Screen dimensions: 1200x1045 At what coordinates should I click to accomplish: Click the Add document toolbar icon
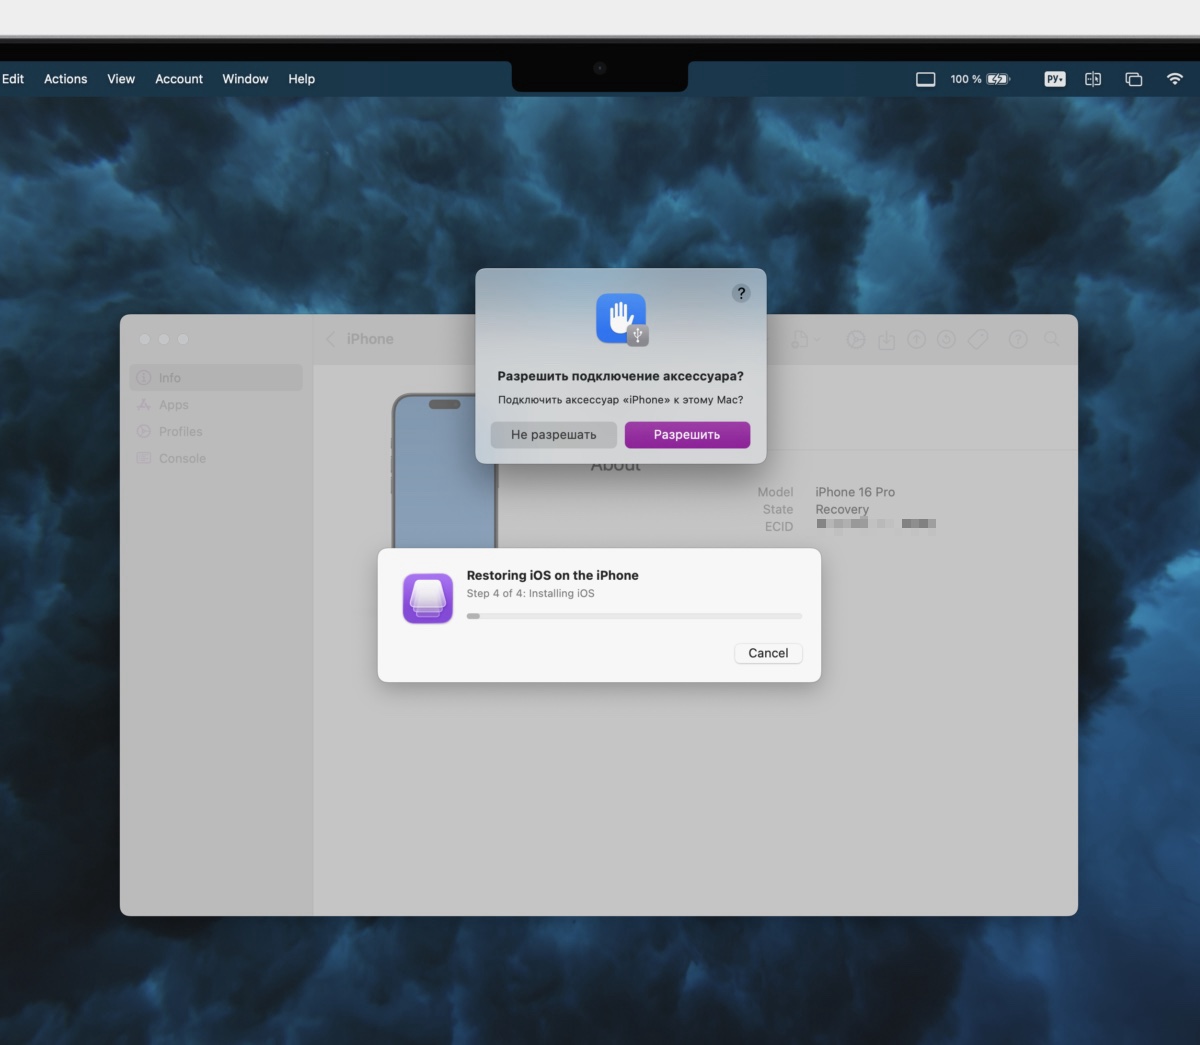[x=800, y=340]
